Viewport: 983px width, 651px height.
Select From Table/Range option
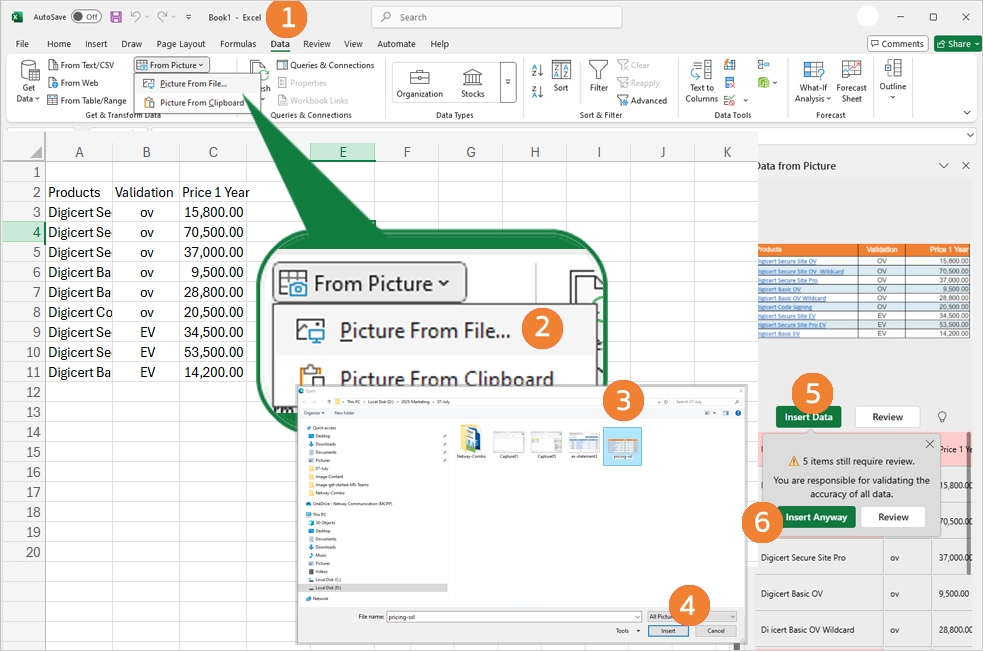87,100
